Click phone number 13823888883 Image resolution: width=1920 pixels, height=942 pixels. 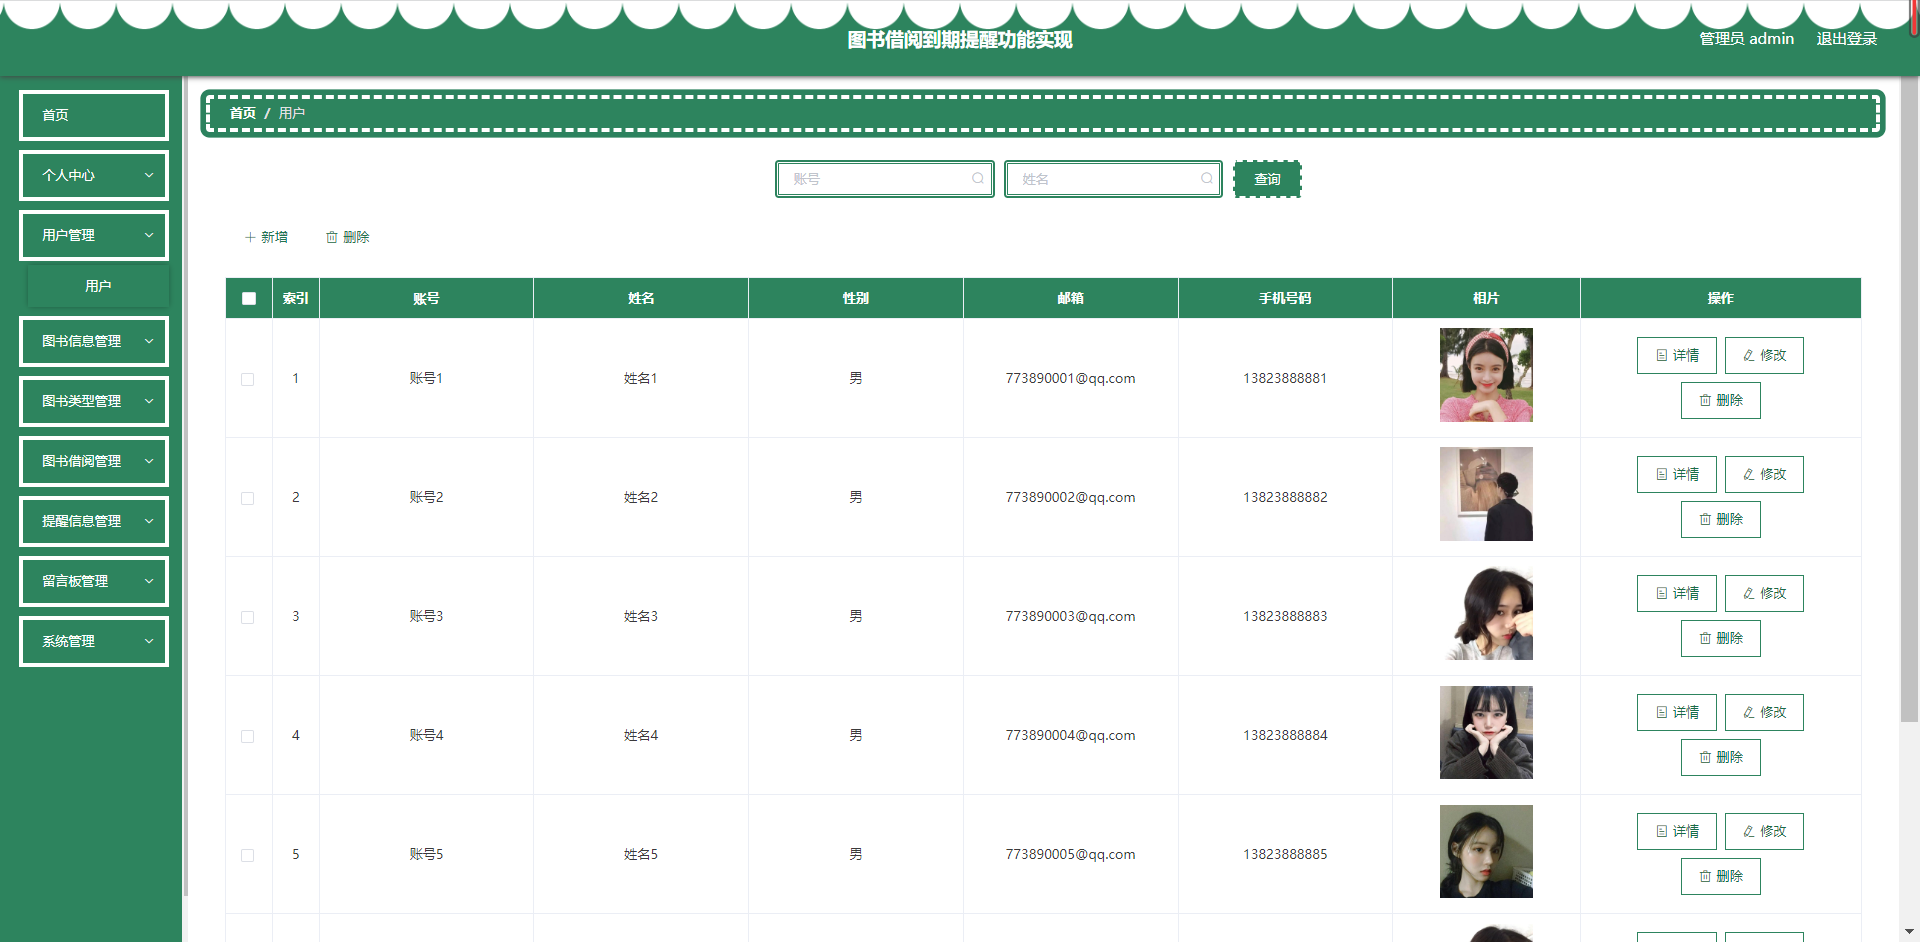pyautogui.click(x=1285, y=616)
